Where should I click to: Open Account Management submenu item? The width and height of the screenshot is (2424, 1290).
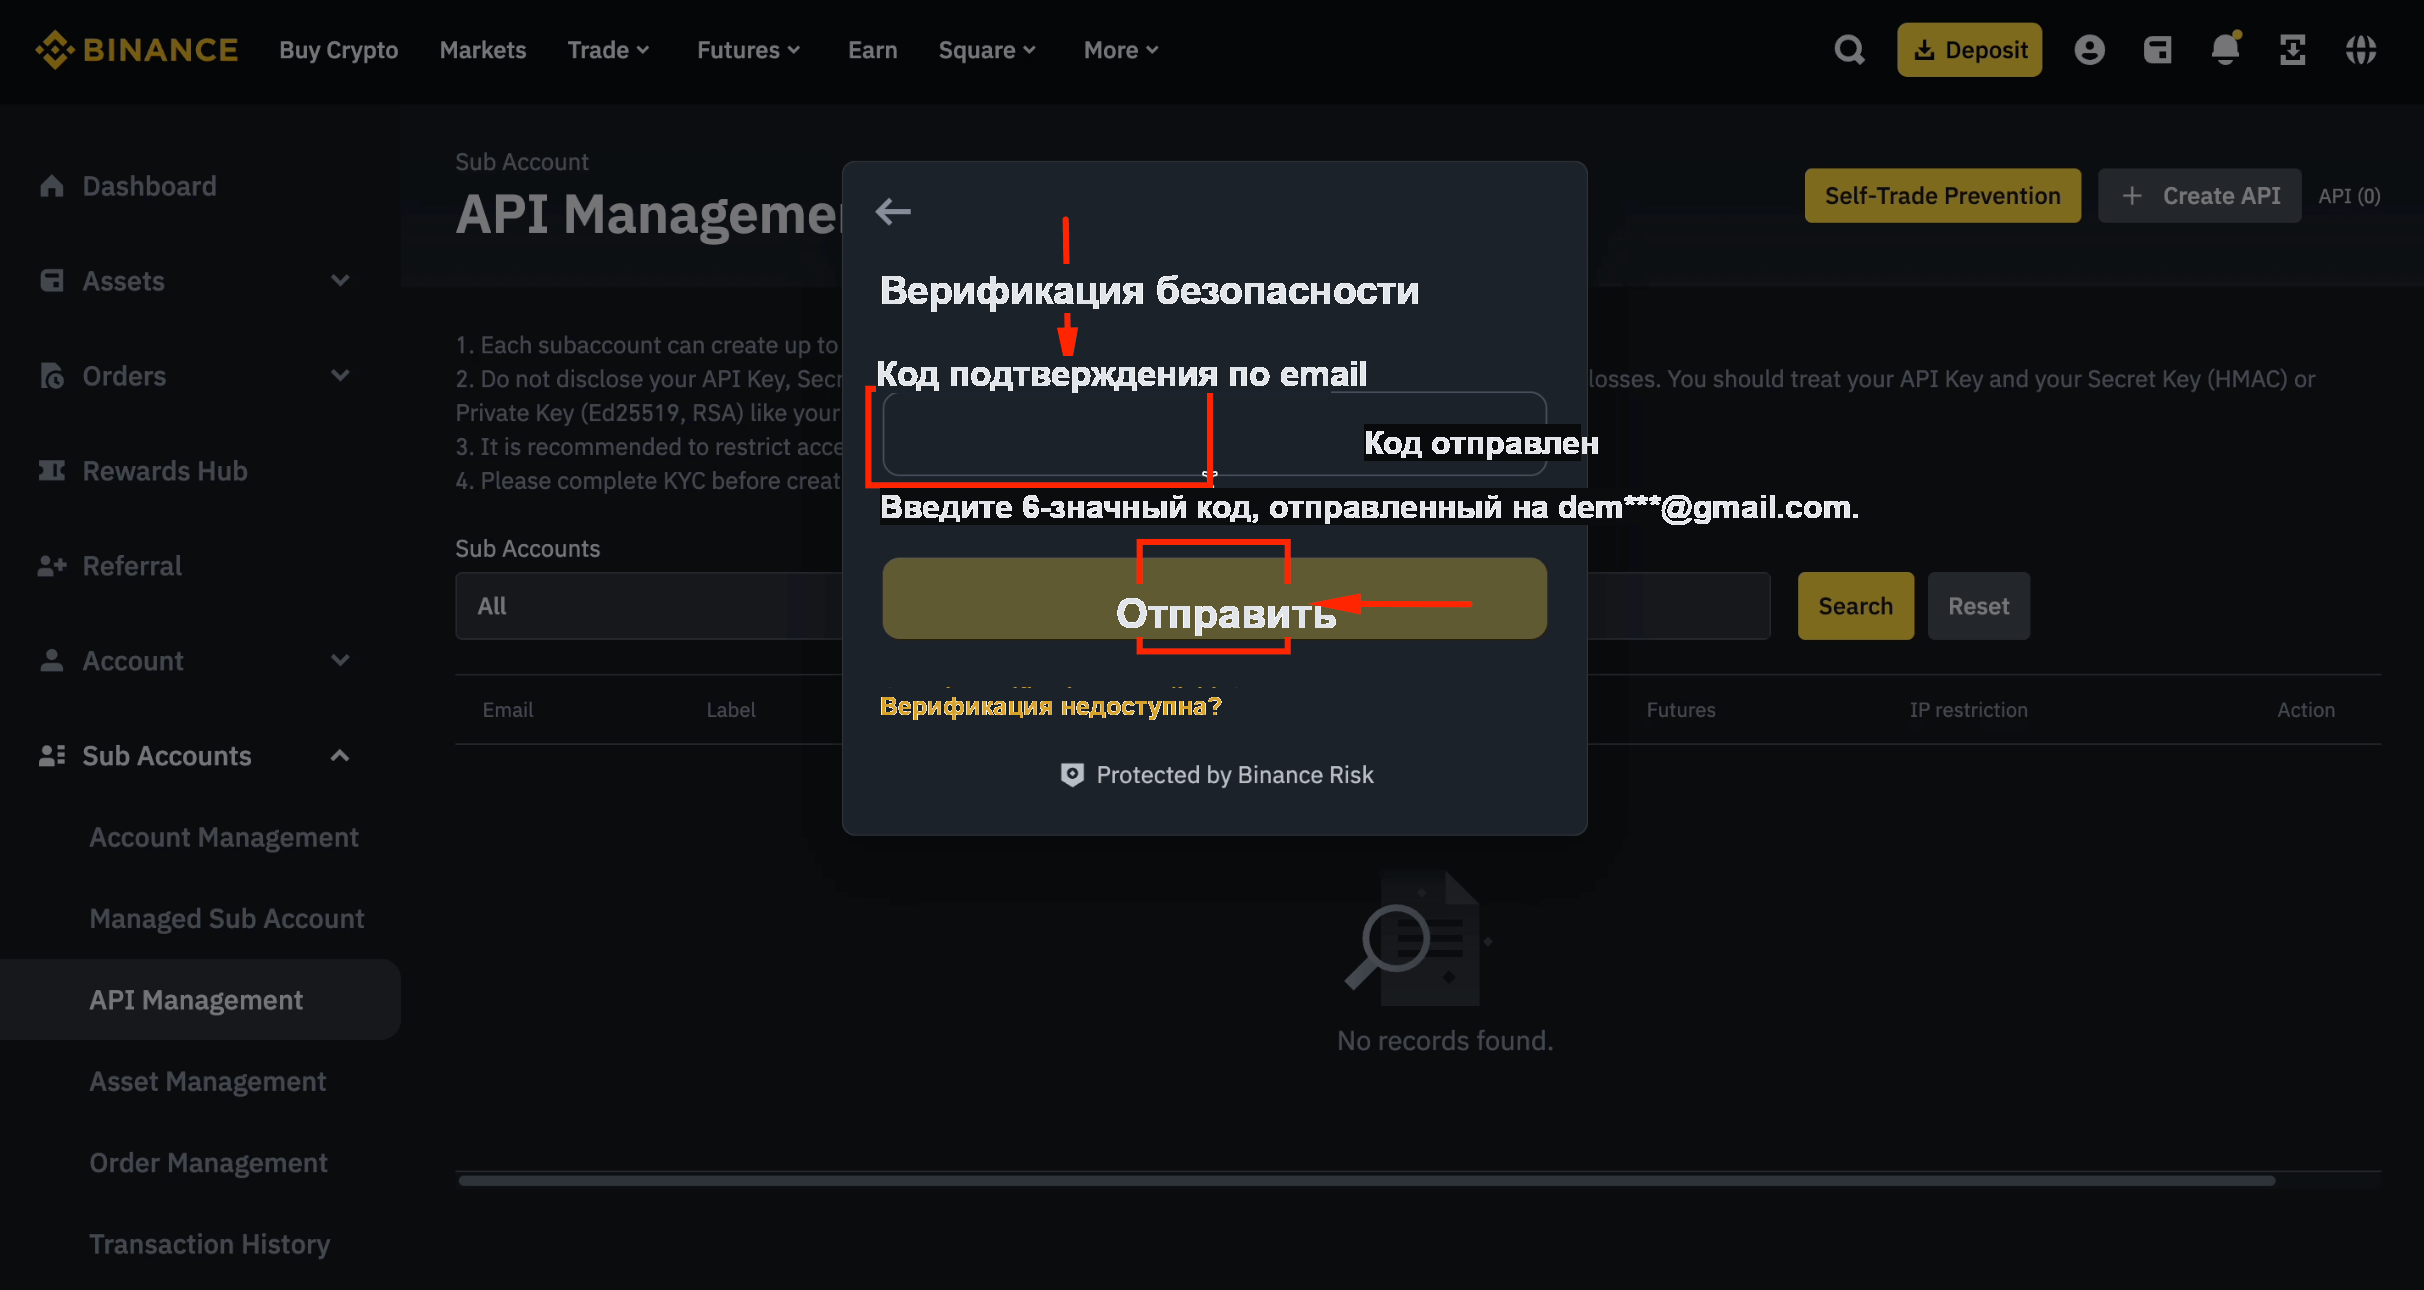tap(224, 837)
